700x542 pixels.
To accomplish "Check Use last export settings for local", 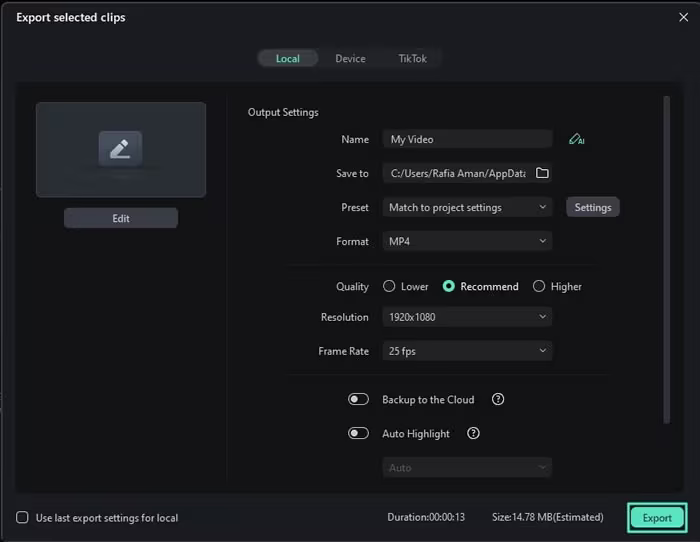I will tap(23, 518).
